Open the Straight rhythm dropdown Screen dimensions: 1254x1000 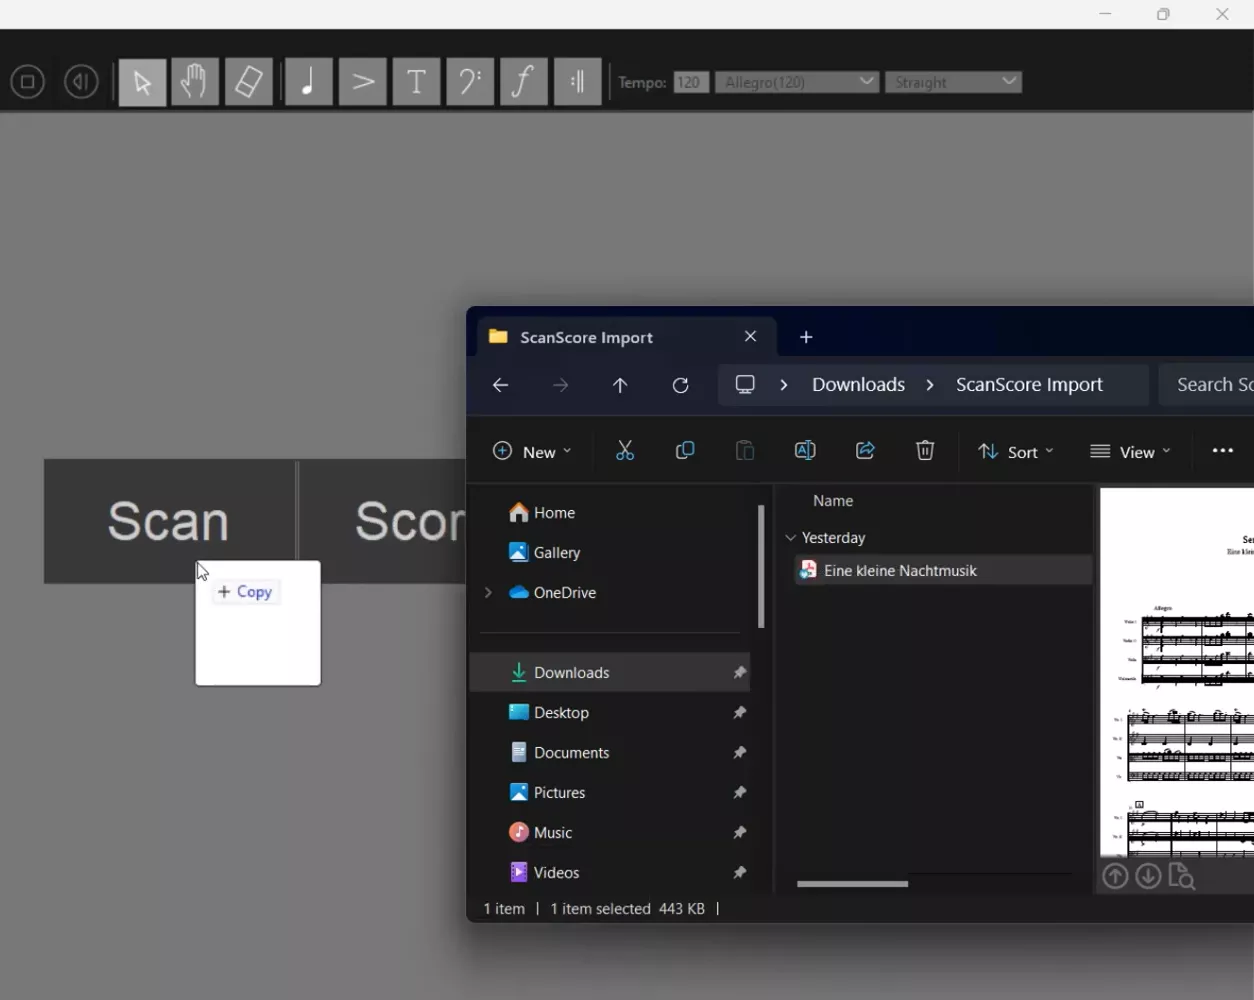(x=953, y=82)
